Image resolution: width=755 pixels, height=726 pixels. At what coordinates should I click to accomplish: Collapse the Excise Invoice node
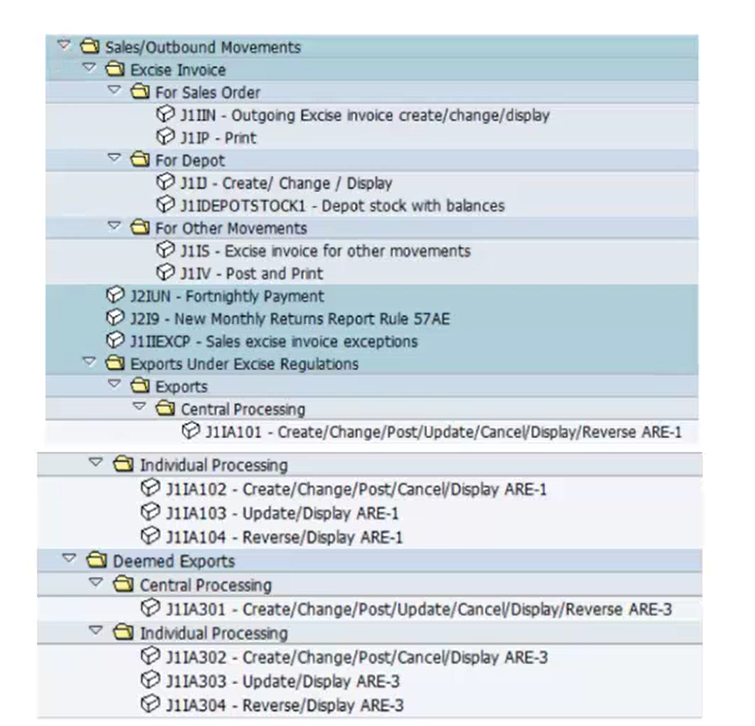(x=89, y=67)
